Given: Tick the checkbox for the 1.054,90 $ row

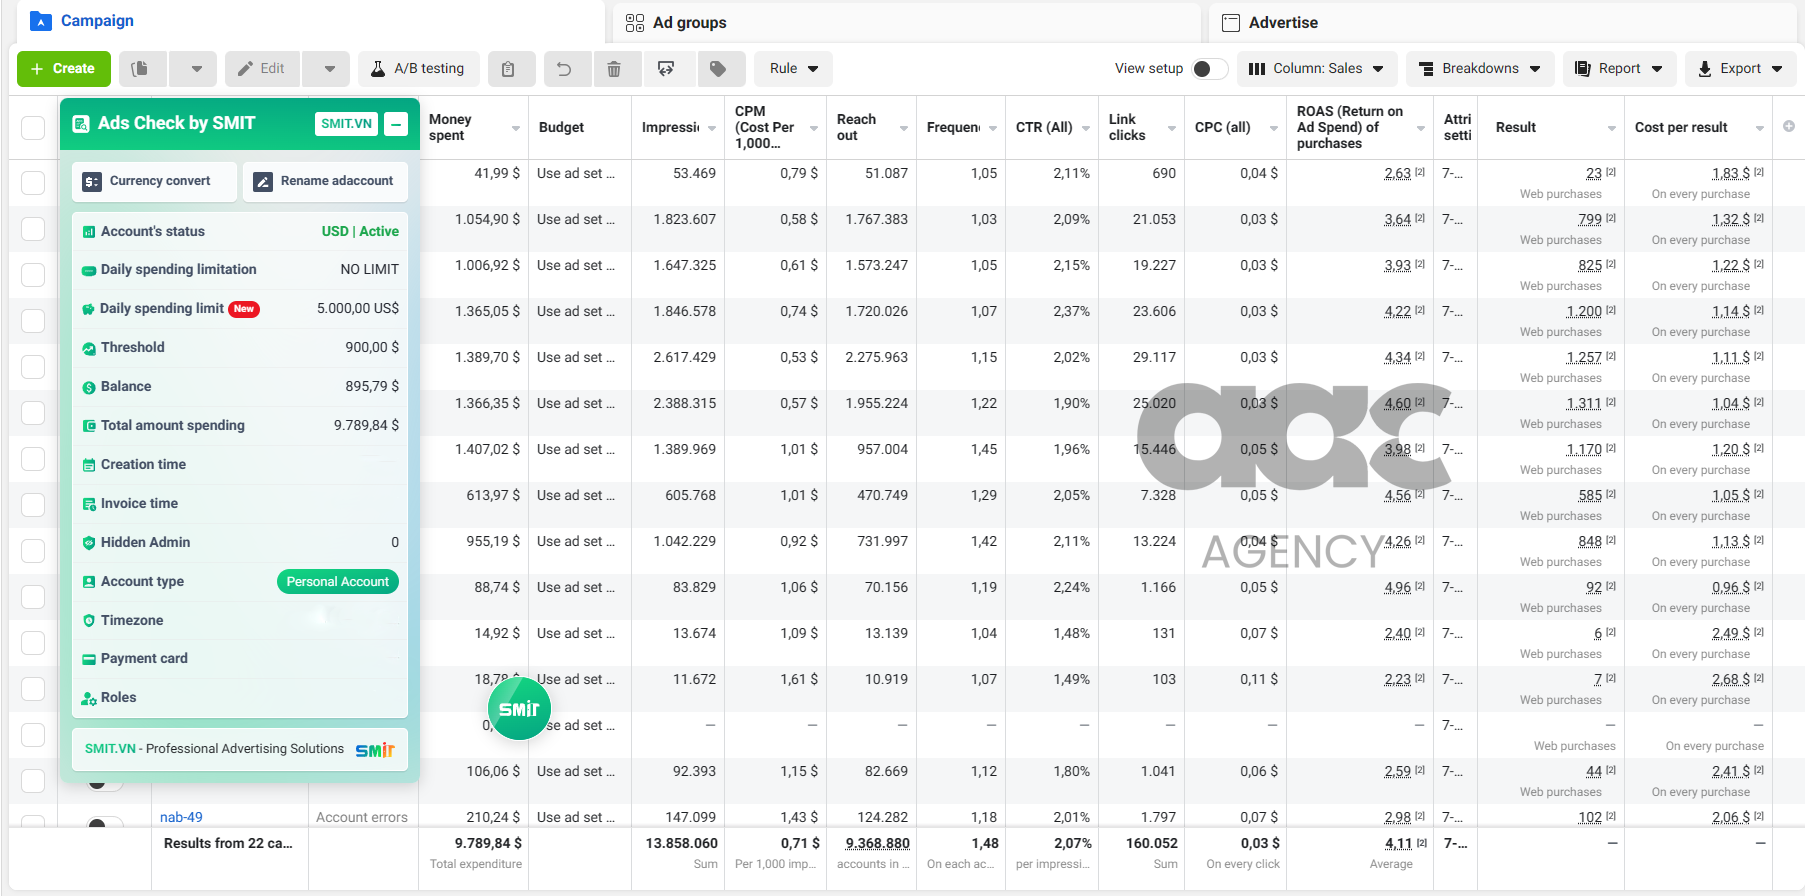Looking at the screenshot, I should [33, 229].
